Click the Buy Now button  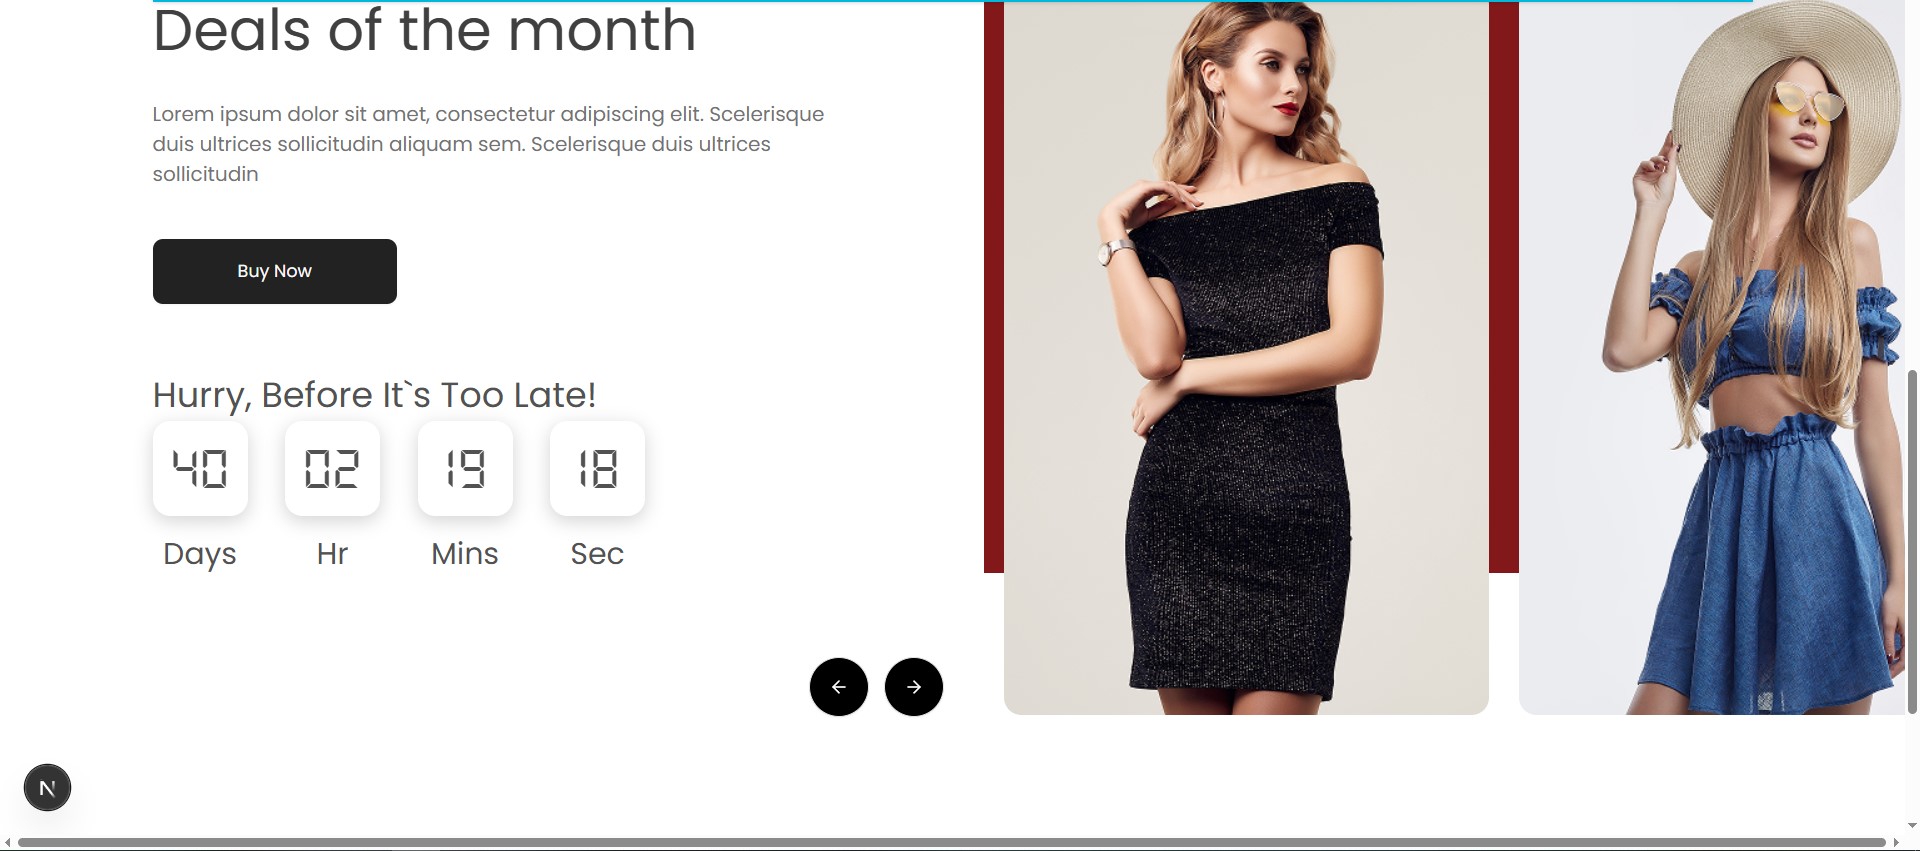point(275,271)
